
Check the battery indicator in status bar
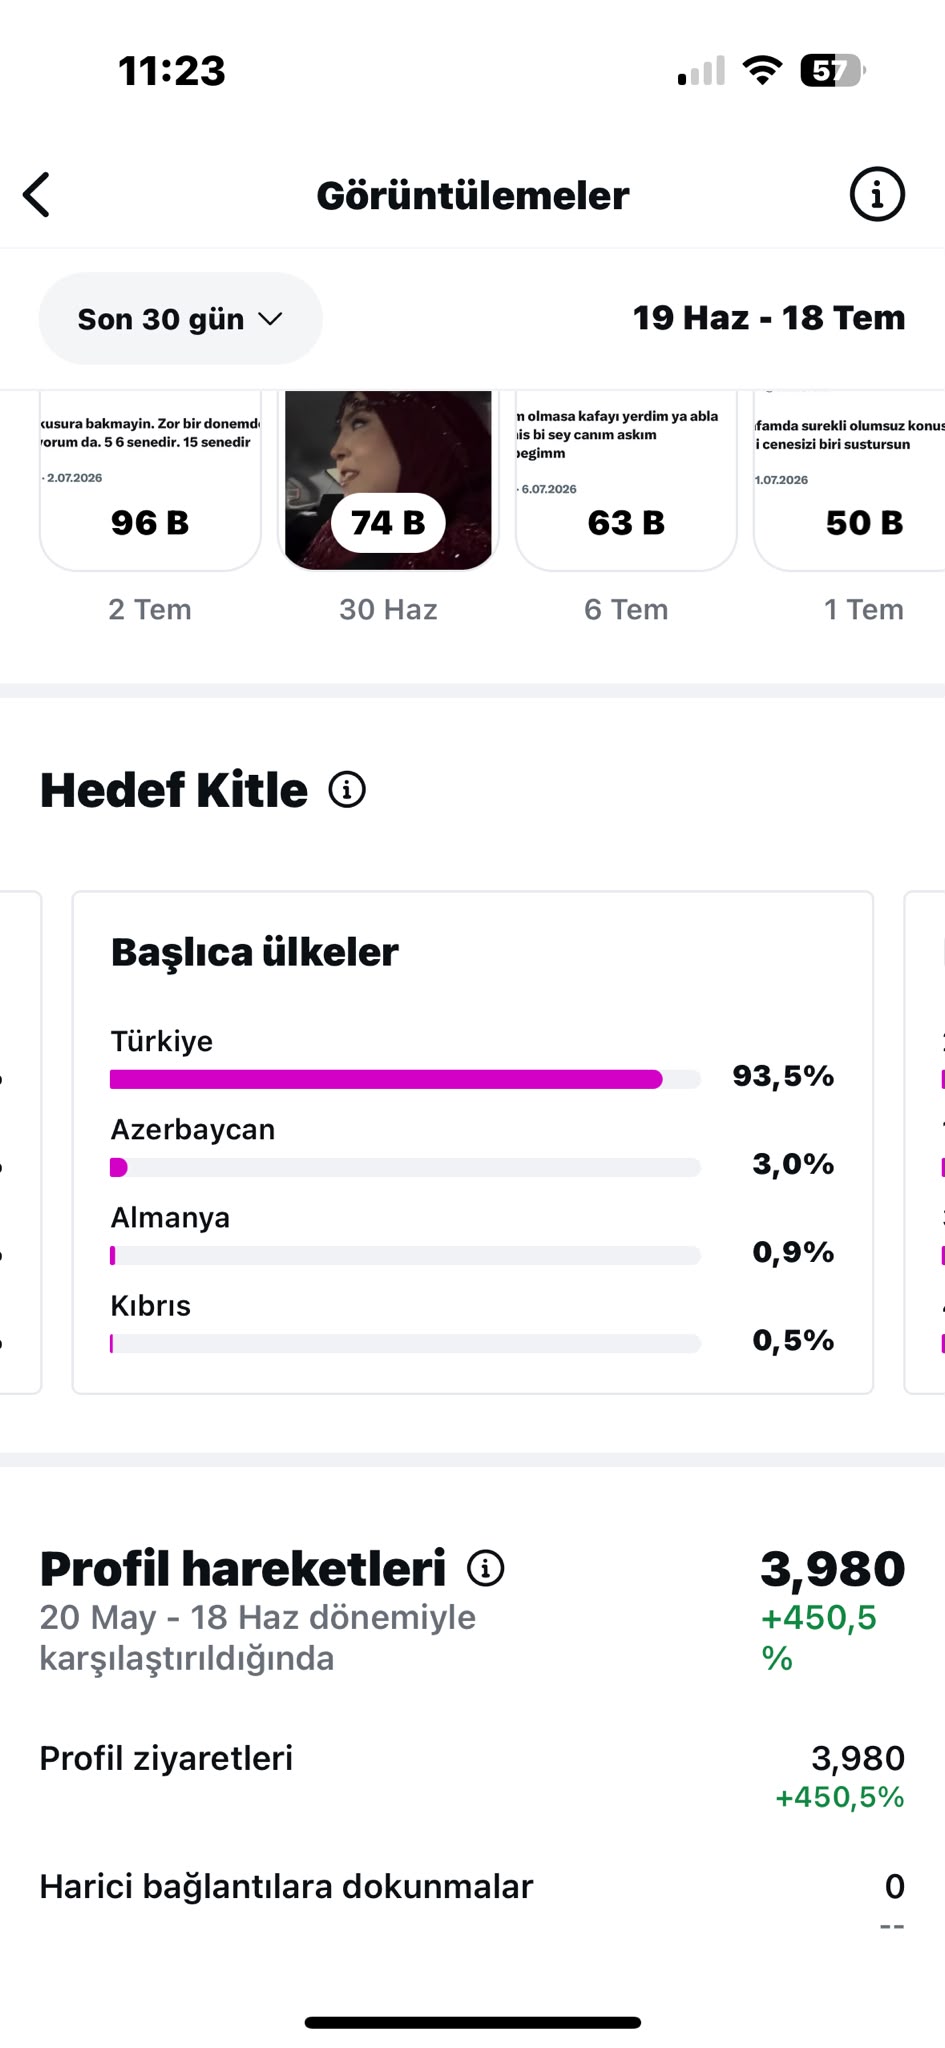(x=833, y=71)
